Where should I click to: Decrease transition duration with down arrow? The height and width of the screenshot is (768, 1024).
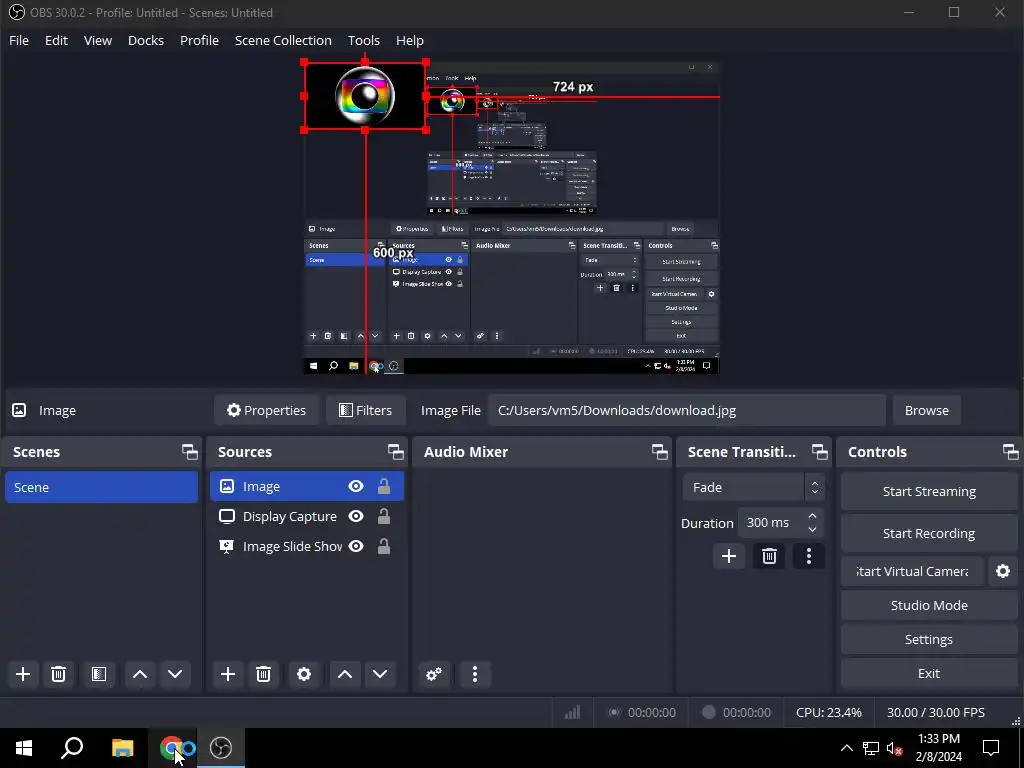[x=812, y=530]
